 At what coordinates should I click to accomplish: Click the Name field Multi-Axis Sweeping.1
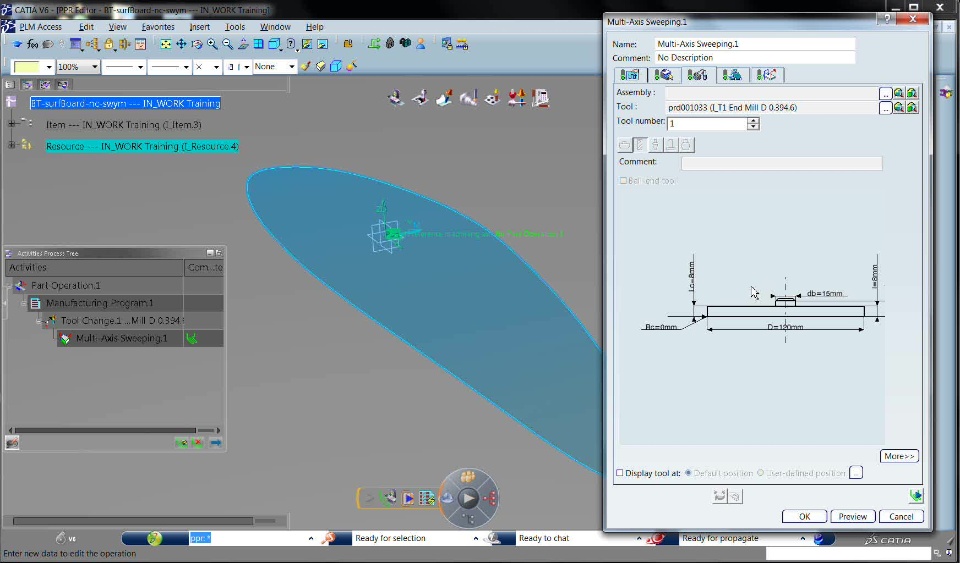click(x=755, y=44)
